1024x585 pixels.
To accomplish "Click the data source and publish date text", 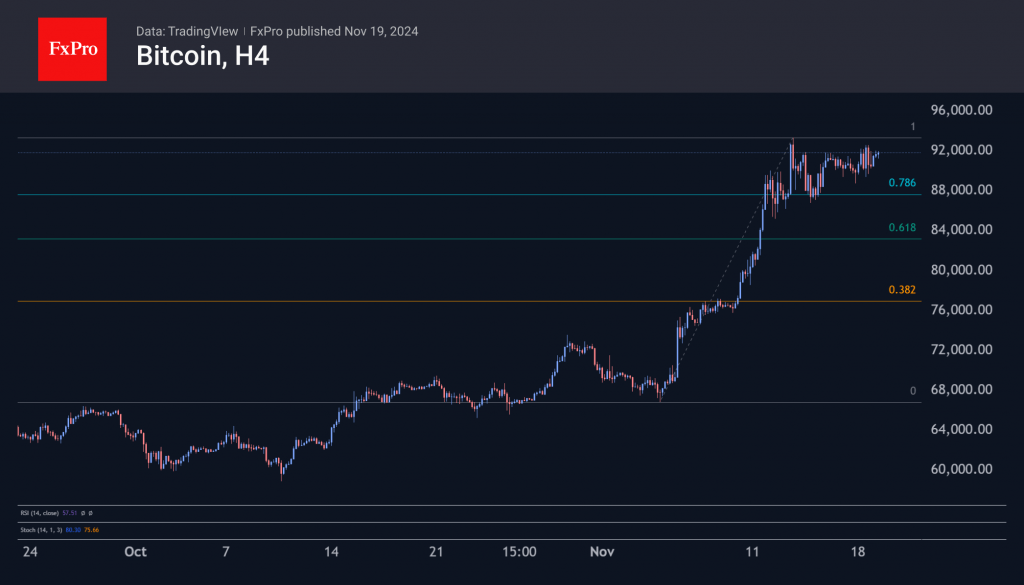I will pos(276,31).
